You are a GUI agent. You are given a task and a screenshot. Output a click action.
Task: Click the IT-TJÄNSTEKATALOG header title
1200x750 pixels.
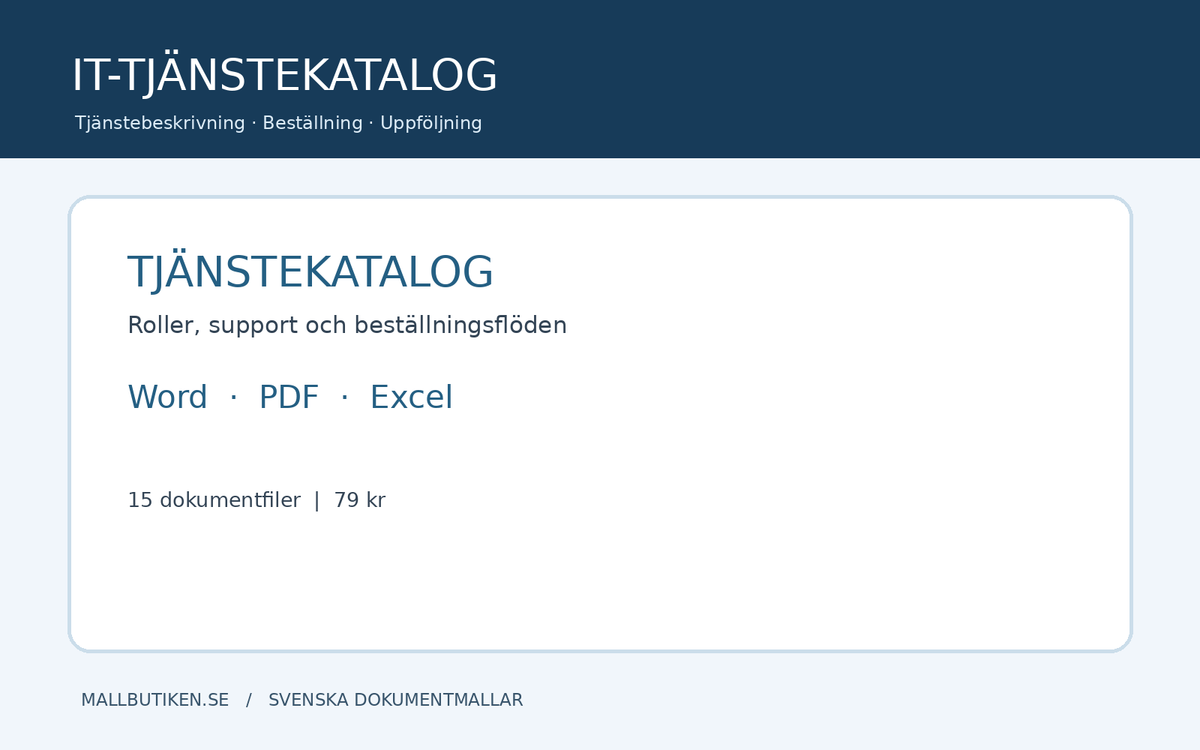click(284, 76)
